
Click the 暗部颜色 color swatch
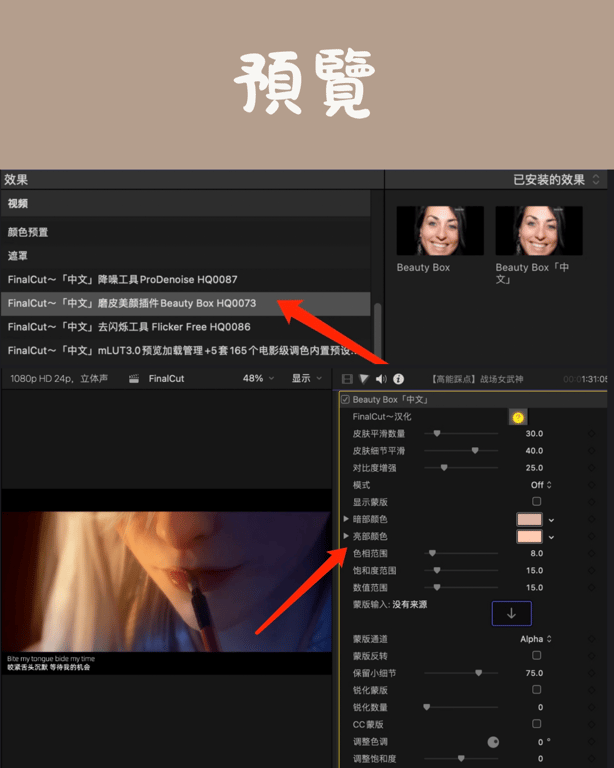click(x=529, y=519)
